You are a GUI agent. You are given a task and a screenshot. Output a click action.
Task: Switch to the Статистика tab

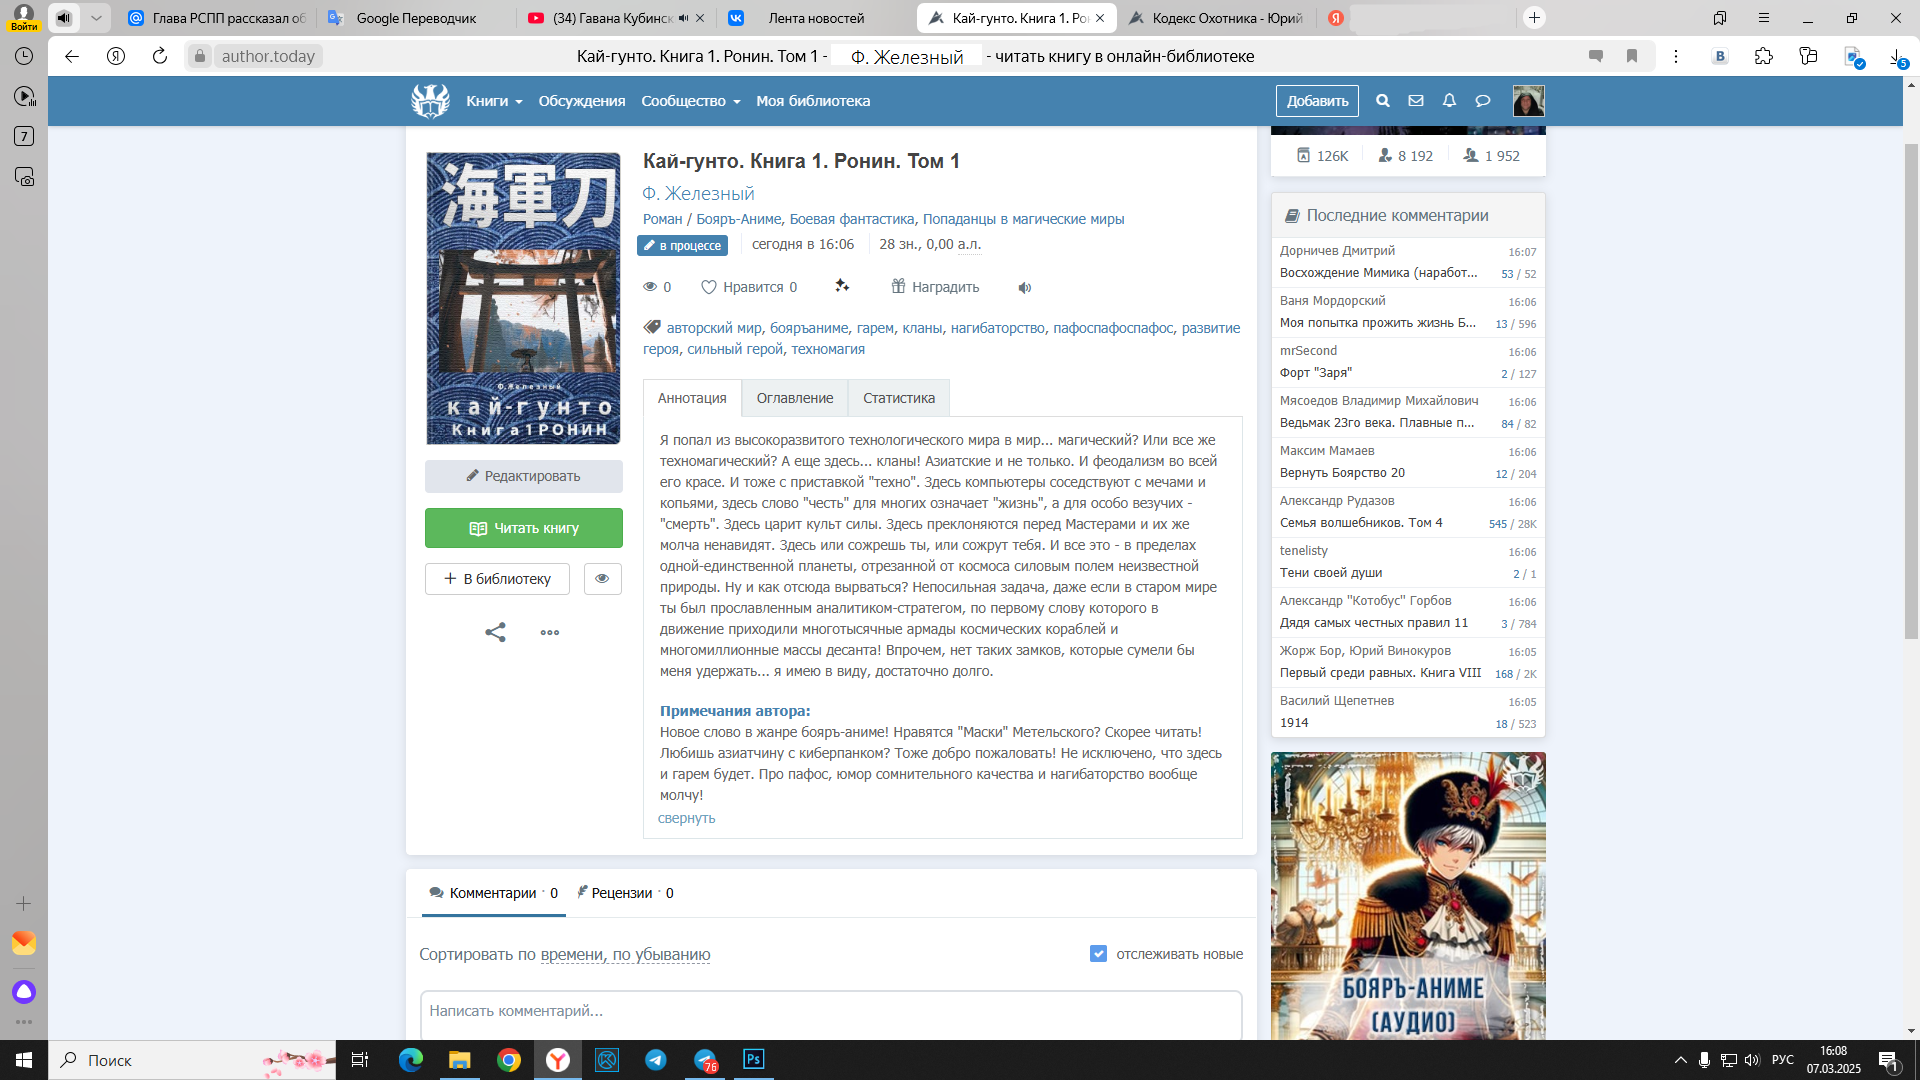898,398
